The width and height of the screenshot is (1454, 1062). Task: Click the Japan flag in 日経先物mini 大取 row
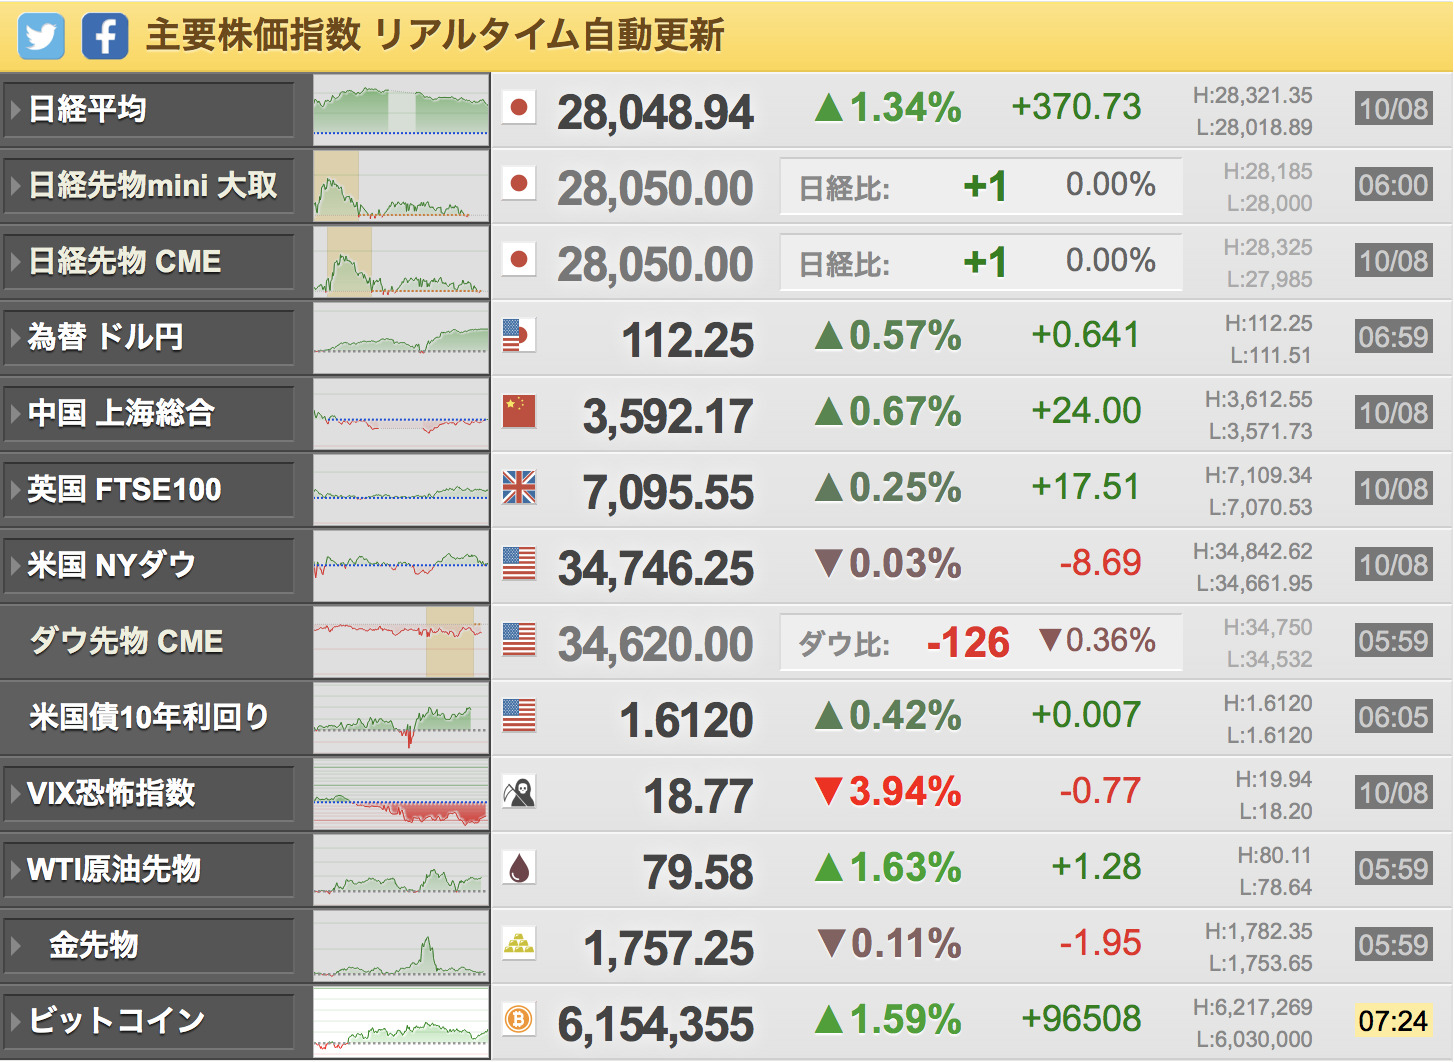[x=519, y=183]
